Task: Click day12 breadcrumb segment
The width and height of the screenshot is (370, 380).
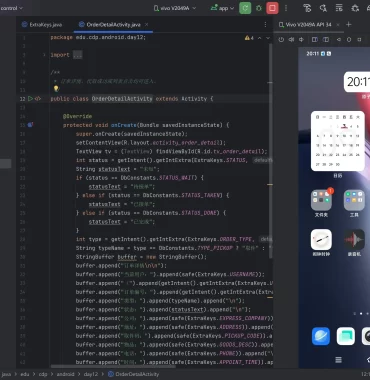Action: pyautogui.click(x=91, y=374)
